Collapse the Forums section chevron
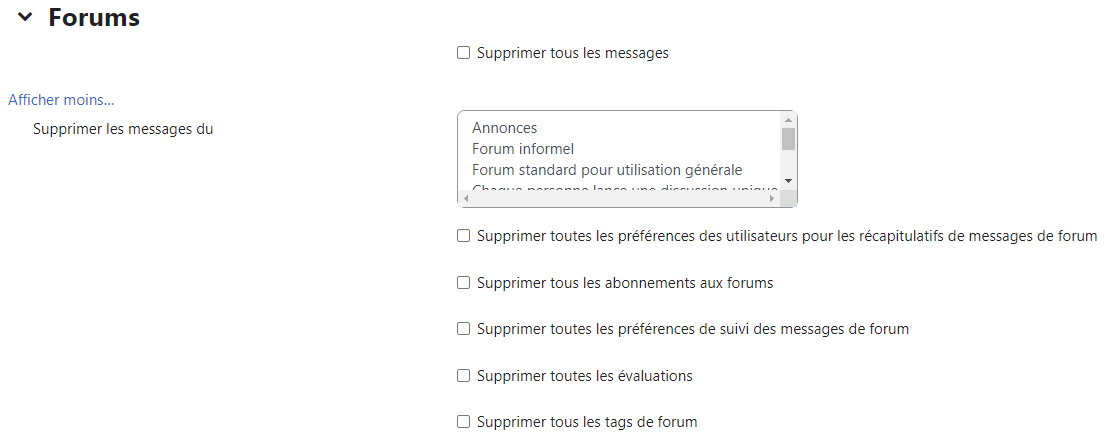The width and height of the screenshot is (1105, 443). click(25, 17)
